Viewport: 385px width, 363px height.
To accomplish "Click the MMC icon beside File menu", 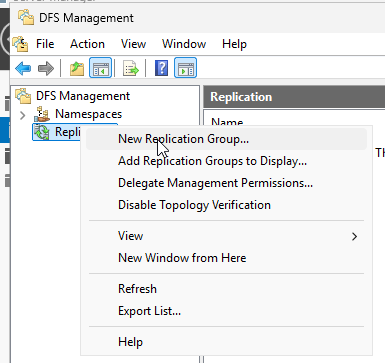I will (x=21, y=44).
